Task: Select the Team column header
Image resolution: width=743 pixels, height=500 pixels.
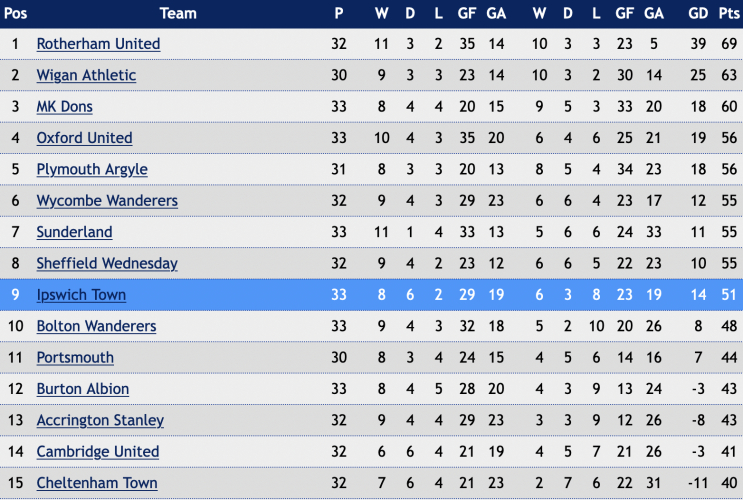Action: coord(178,13)
